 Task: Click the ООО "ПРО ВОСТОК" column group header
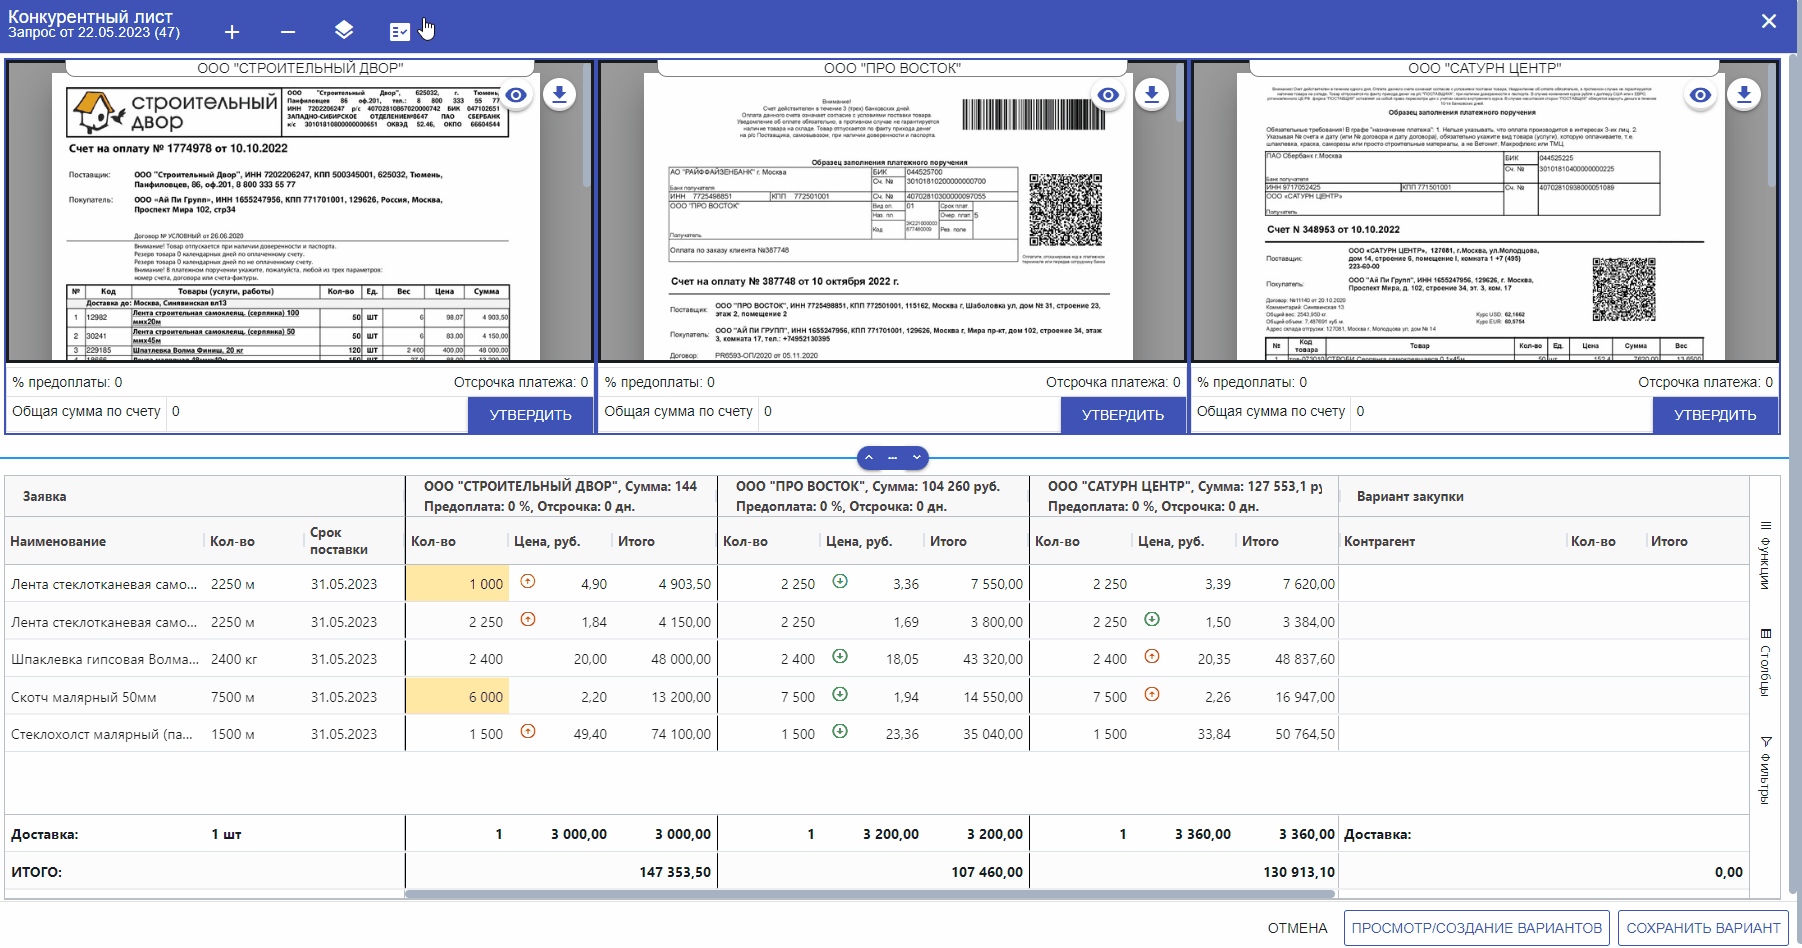[x=873, y=496]
